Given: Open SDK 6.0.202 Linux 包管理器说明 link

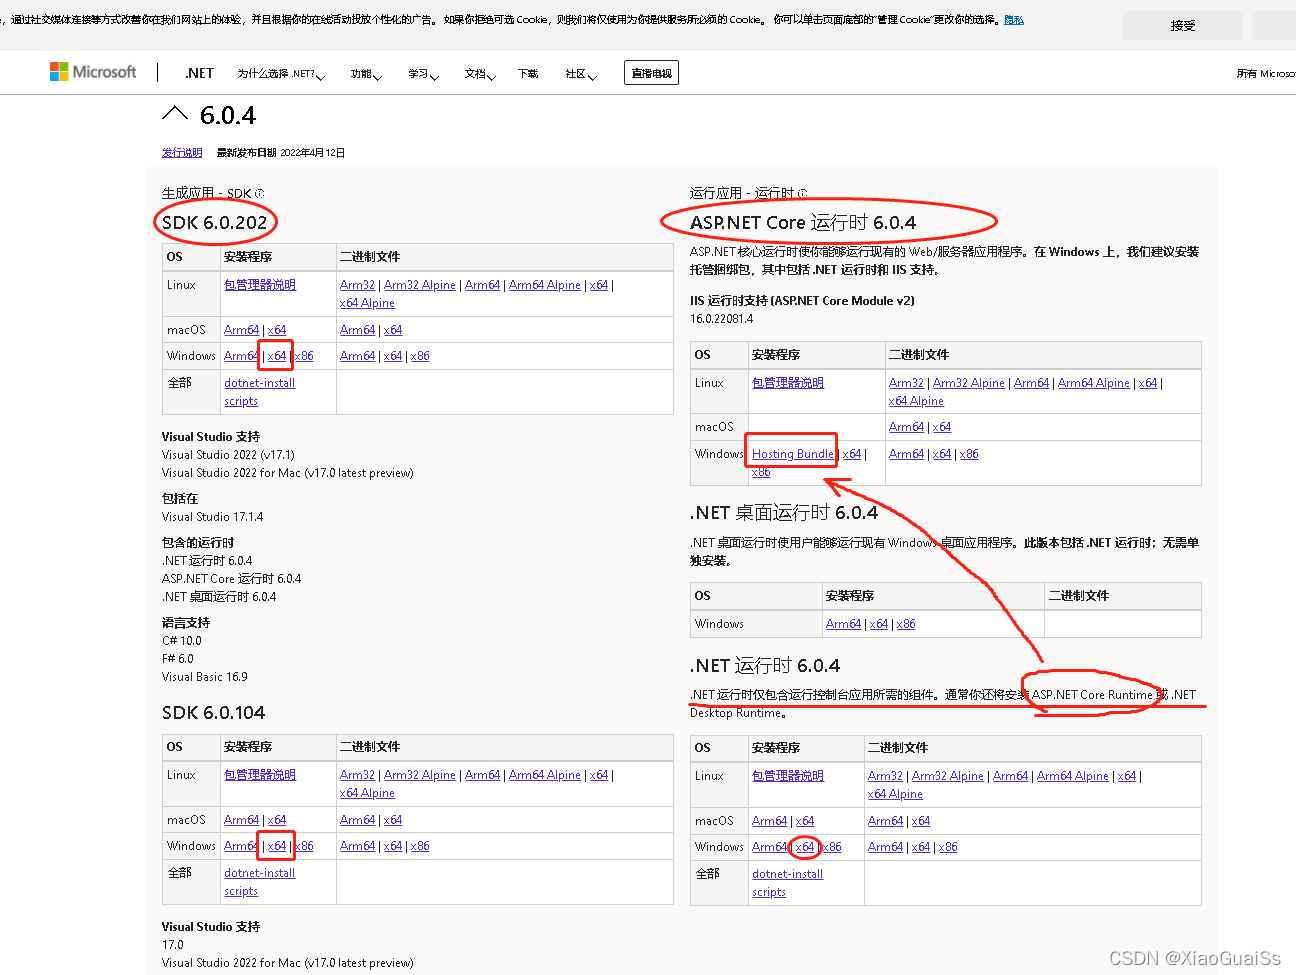Looking at the screenshot, I should point(260,285).
